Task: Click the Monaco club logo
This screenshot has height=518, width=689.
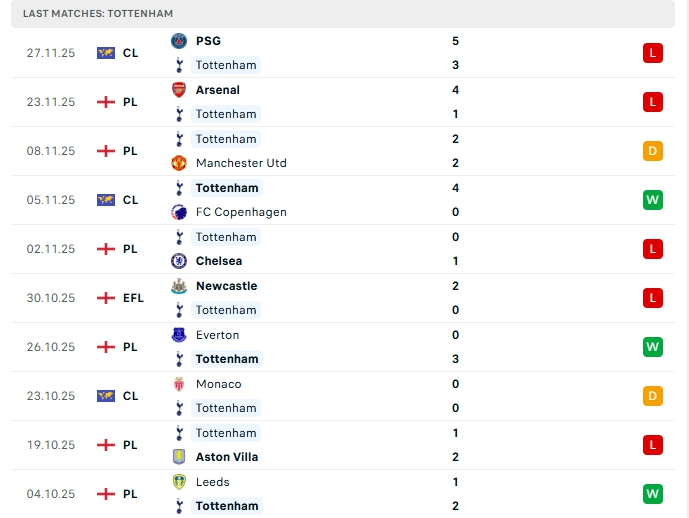Action: click(179, 384)
